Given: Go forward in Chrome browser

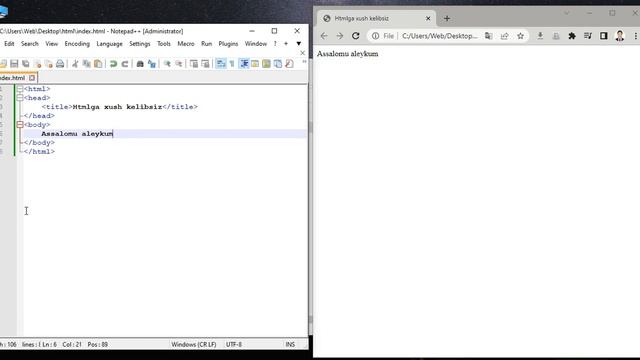Looking at the screenshot, I should [x=340, y=36].
